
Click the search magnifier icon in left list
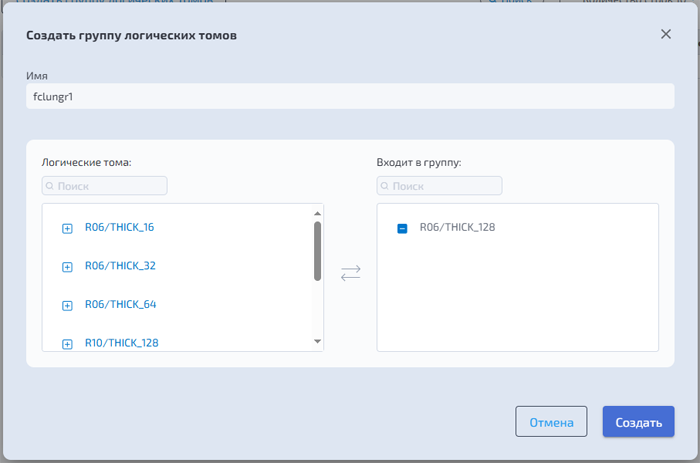(50, 186)
